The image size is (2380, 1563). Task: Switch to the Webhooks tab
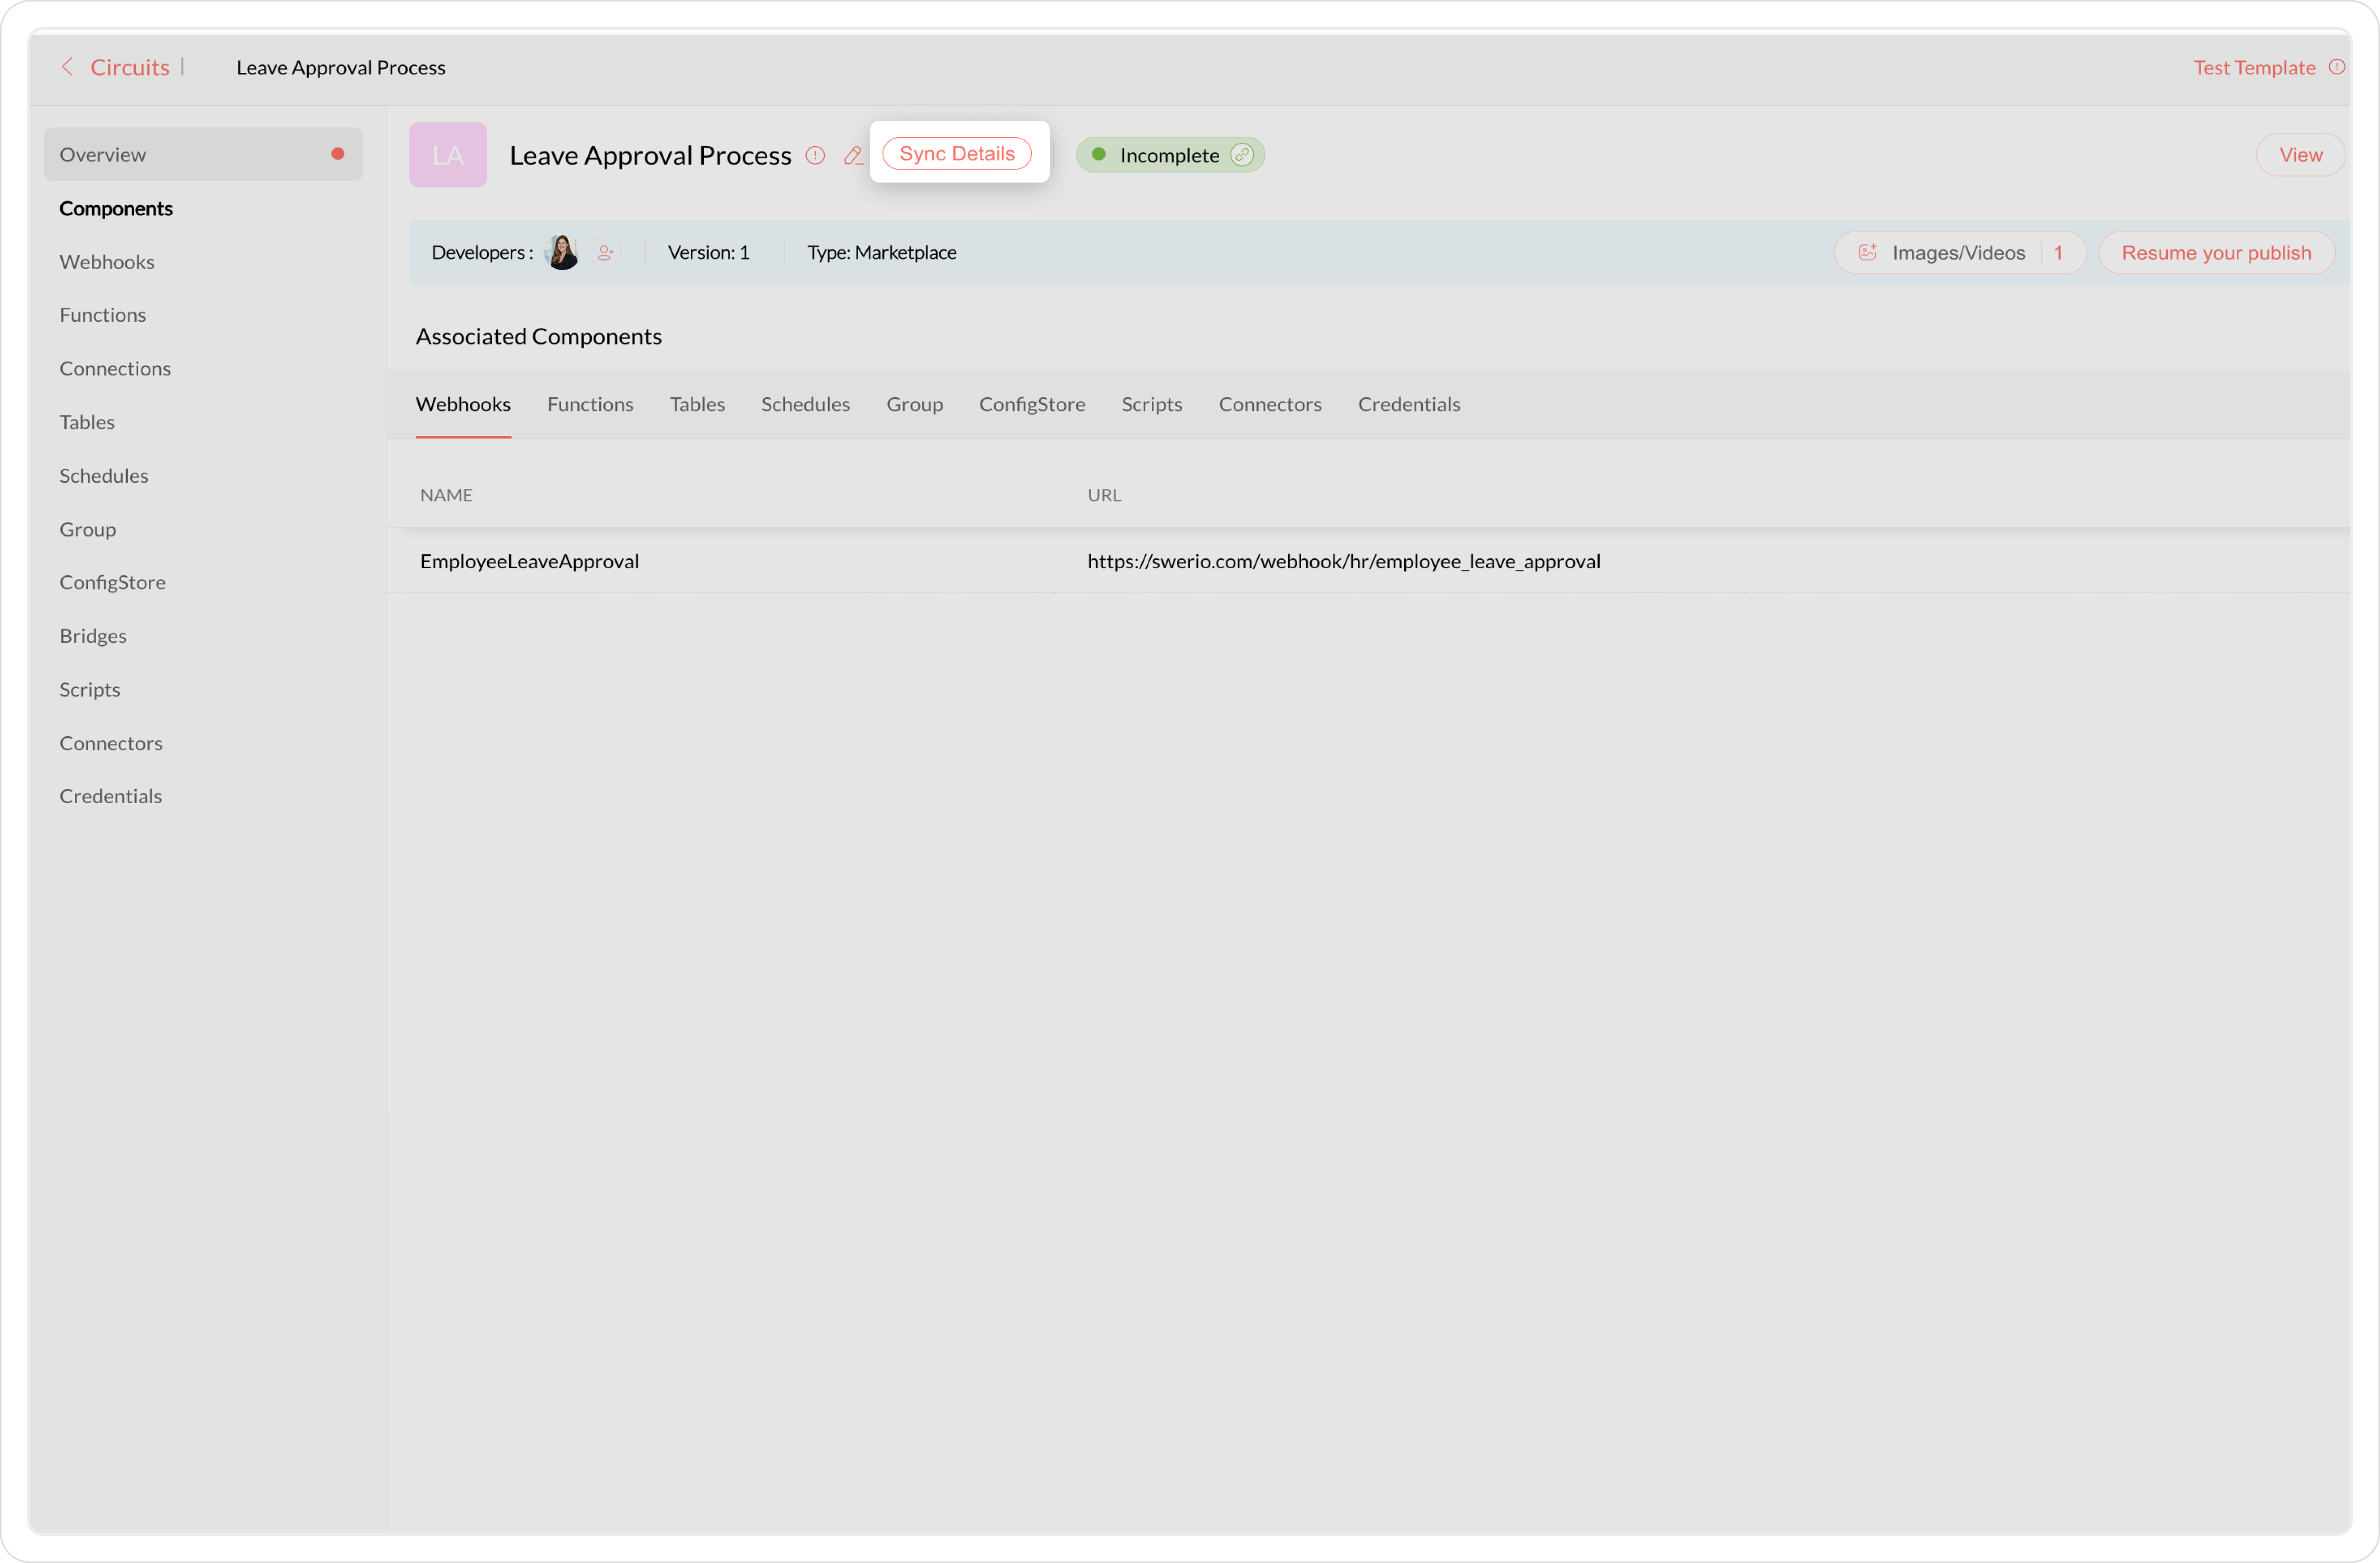pos(463,404)
